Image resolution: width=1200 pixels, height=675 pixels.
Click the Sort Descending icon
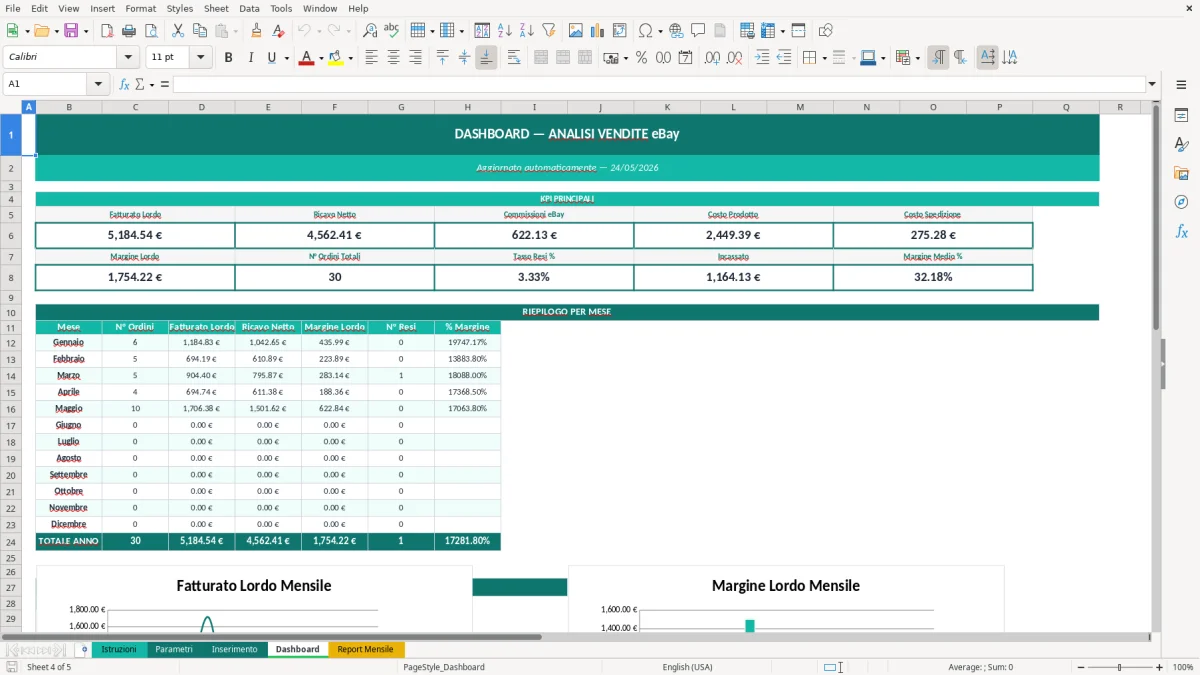click(x=526, y=31)
